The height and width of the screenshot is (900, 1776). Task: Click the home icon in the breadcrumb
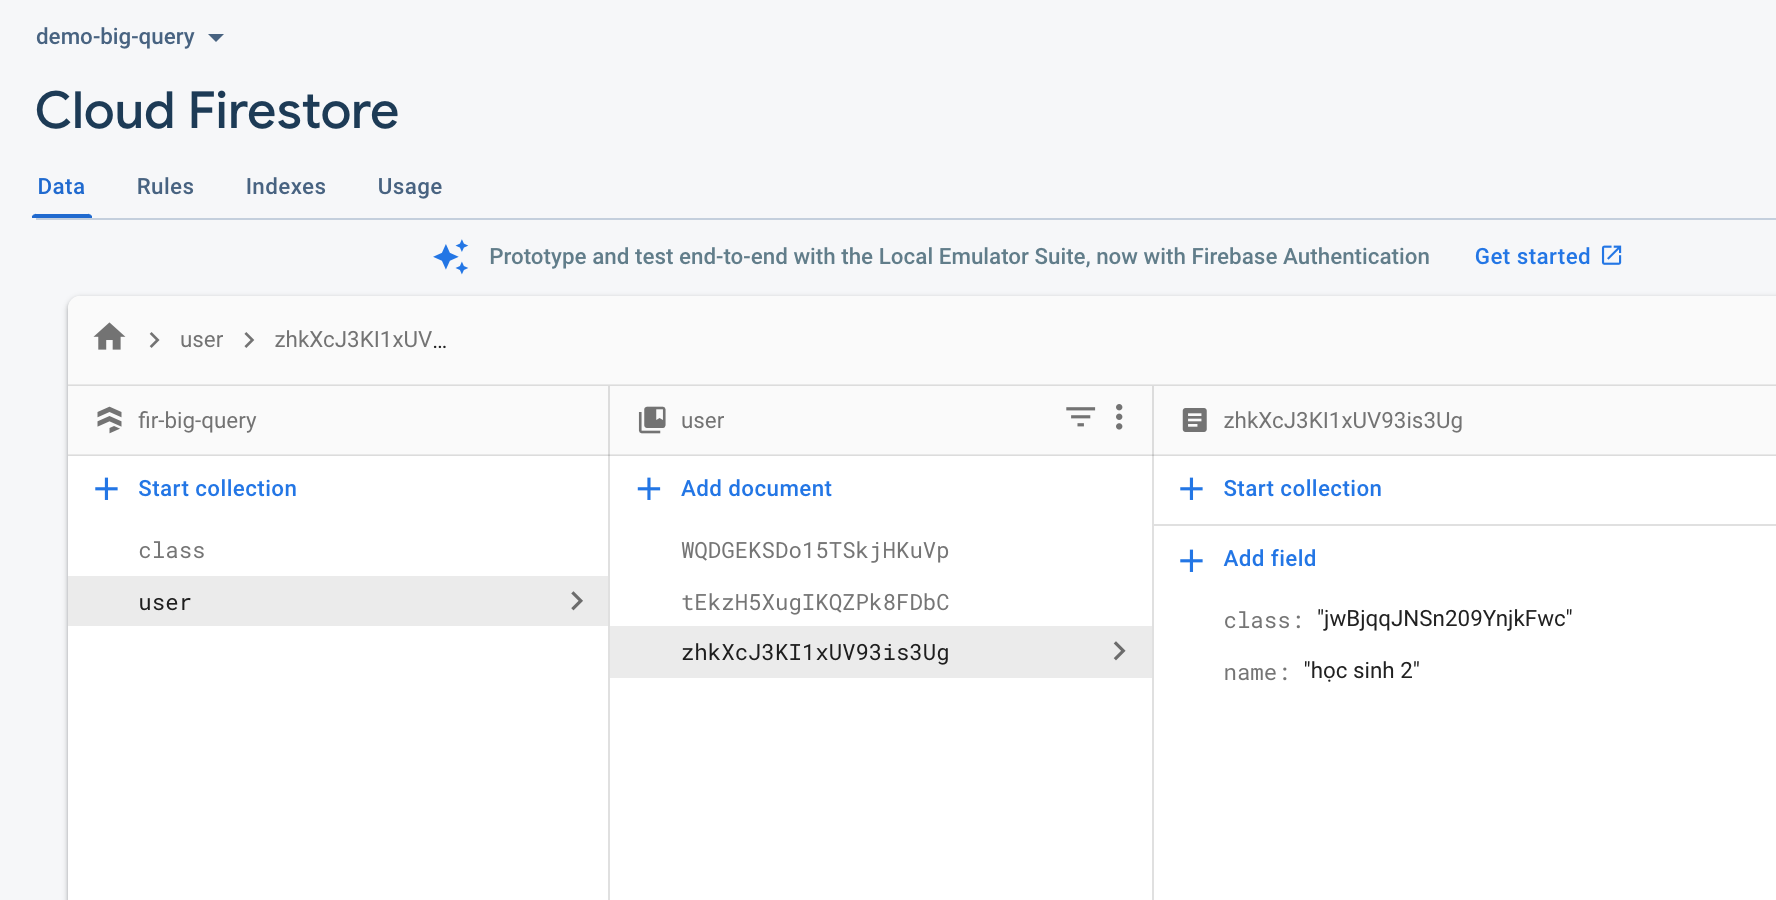pyautogui.click(x=108, y=338)
